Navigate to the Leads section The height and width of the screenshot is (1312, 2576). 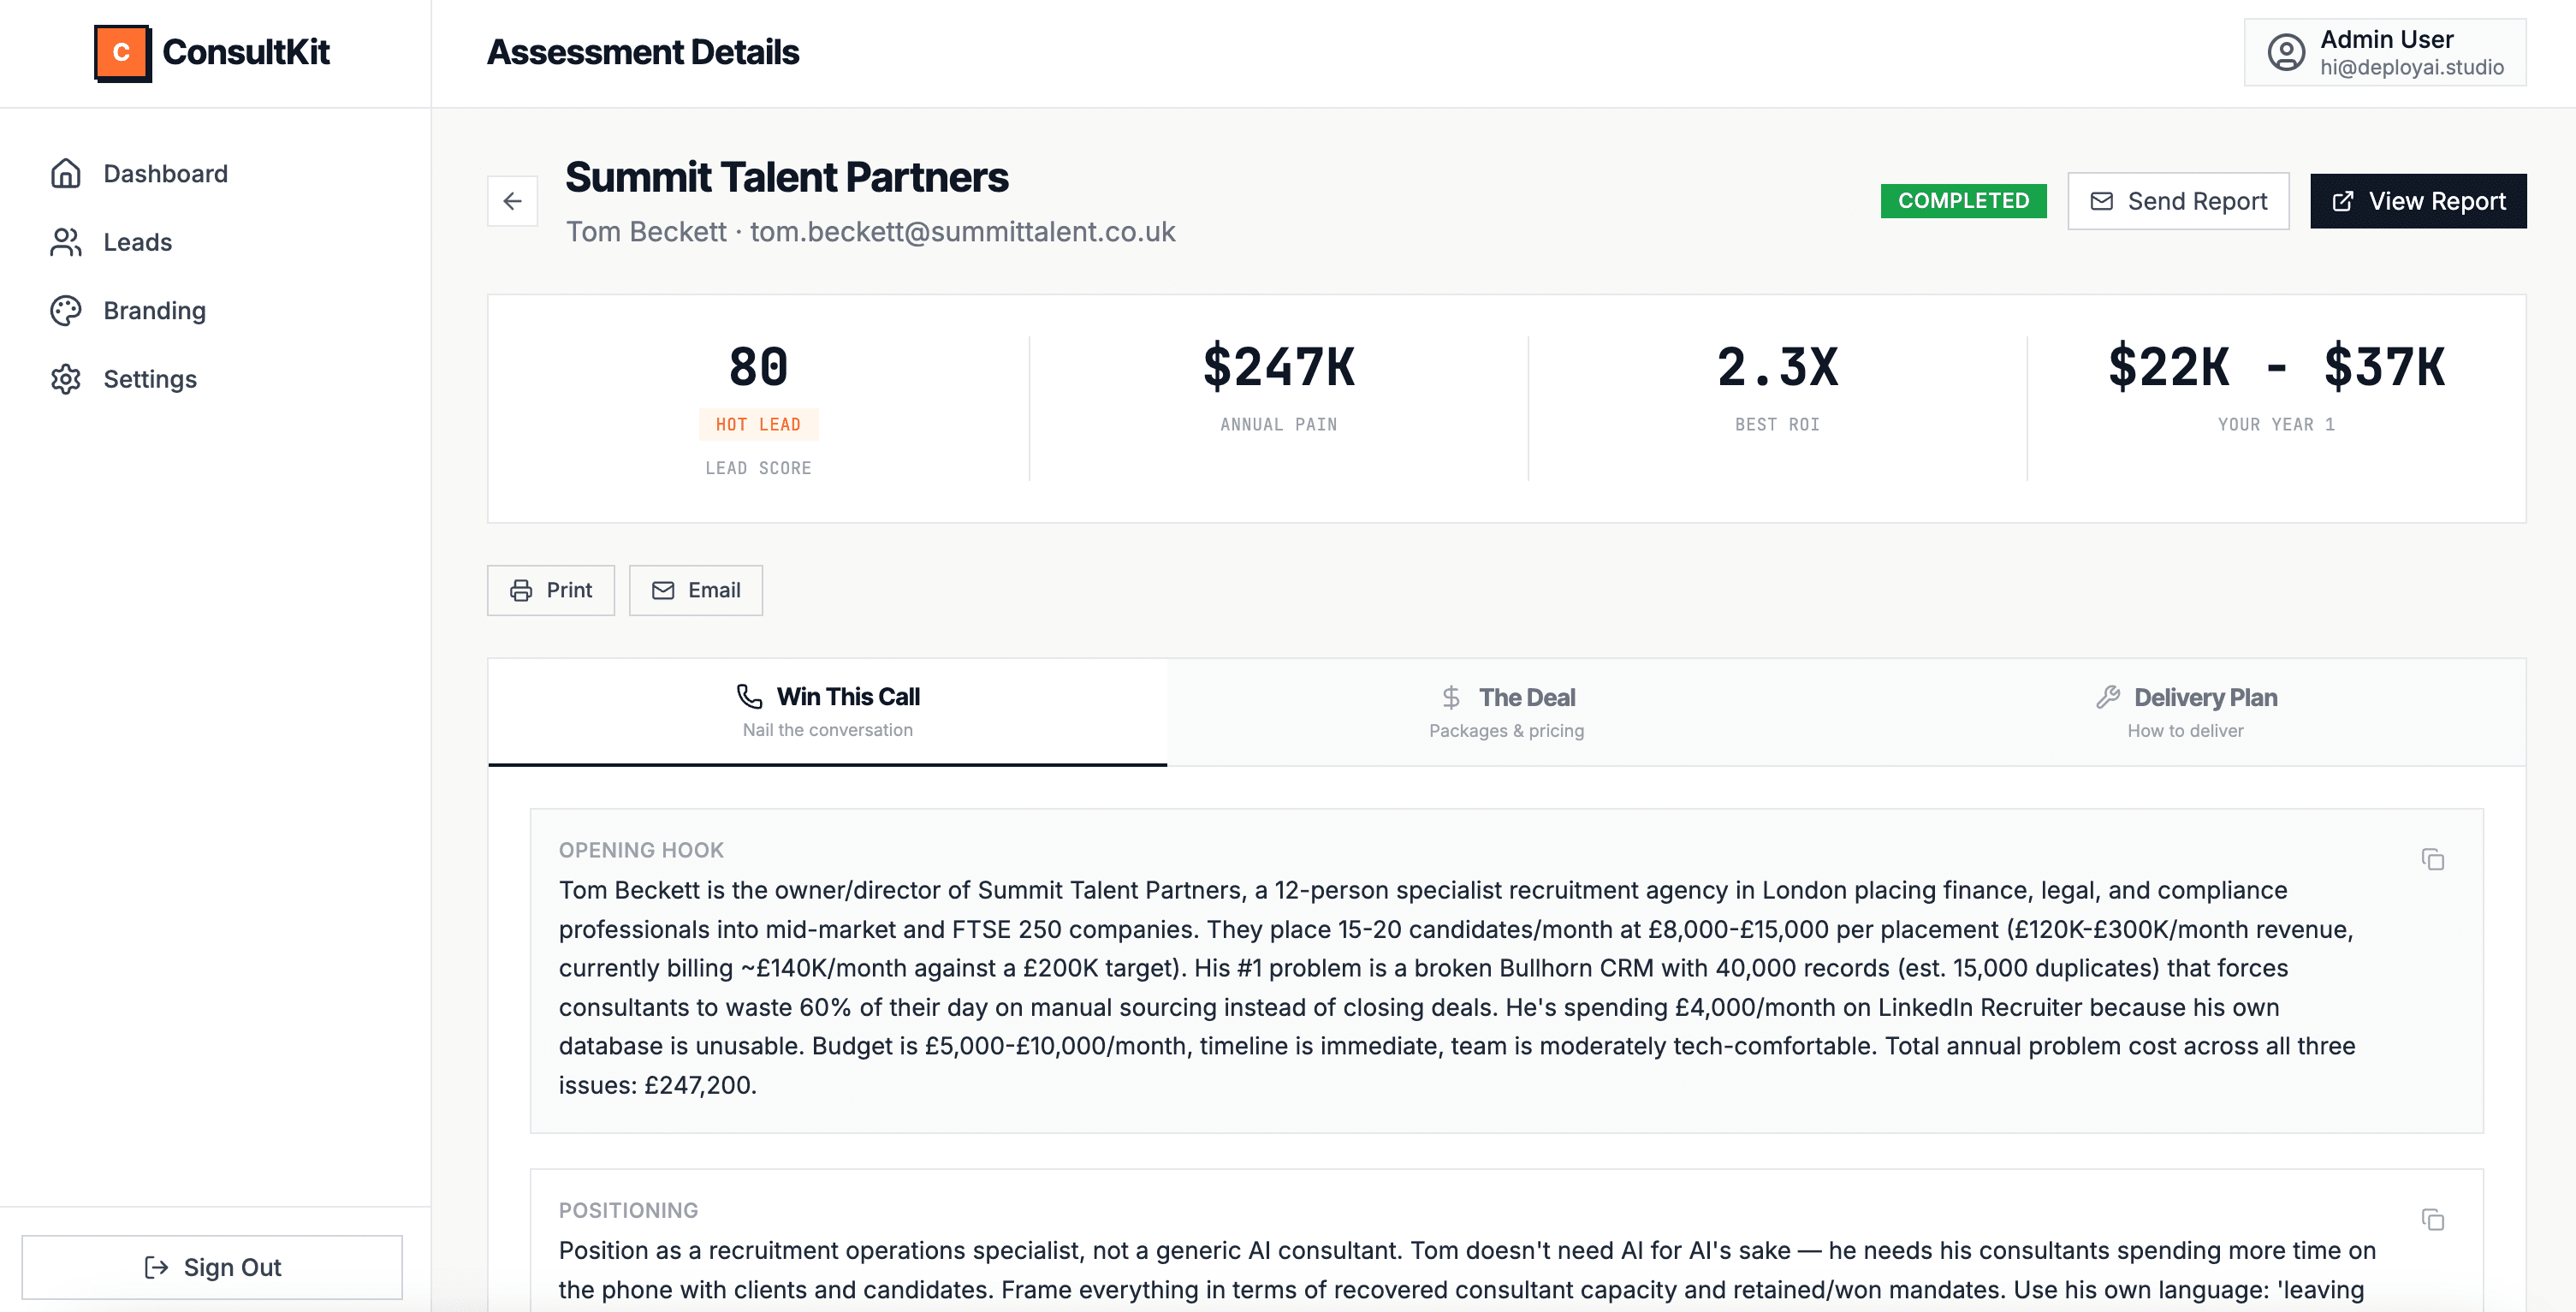137,242
